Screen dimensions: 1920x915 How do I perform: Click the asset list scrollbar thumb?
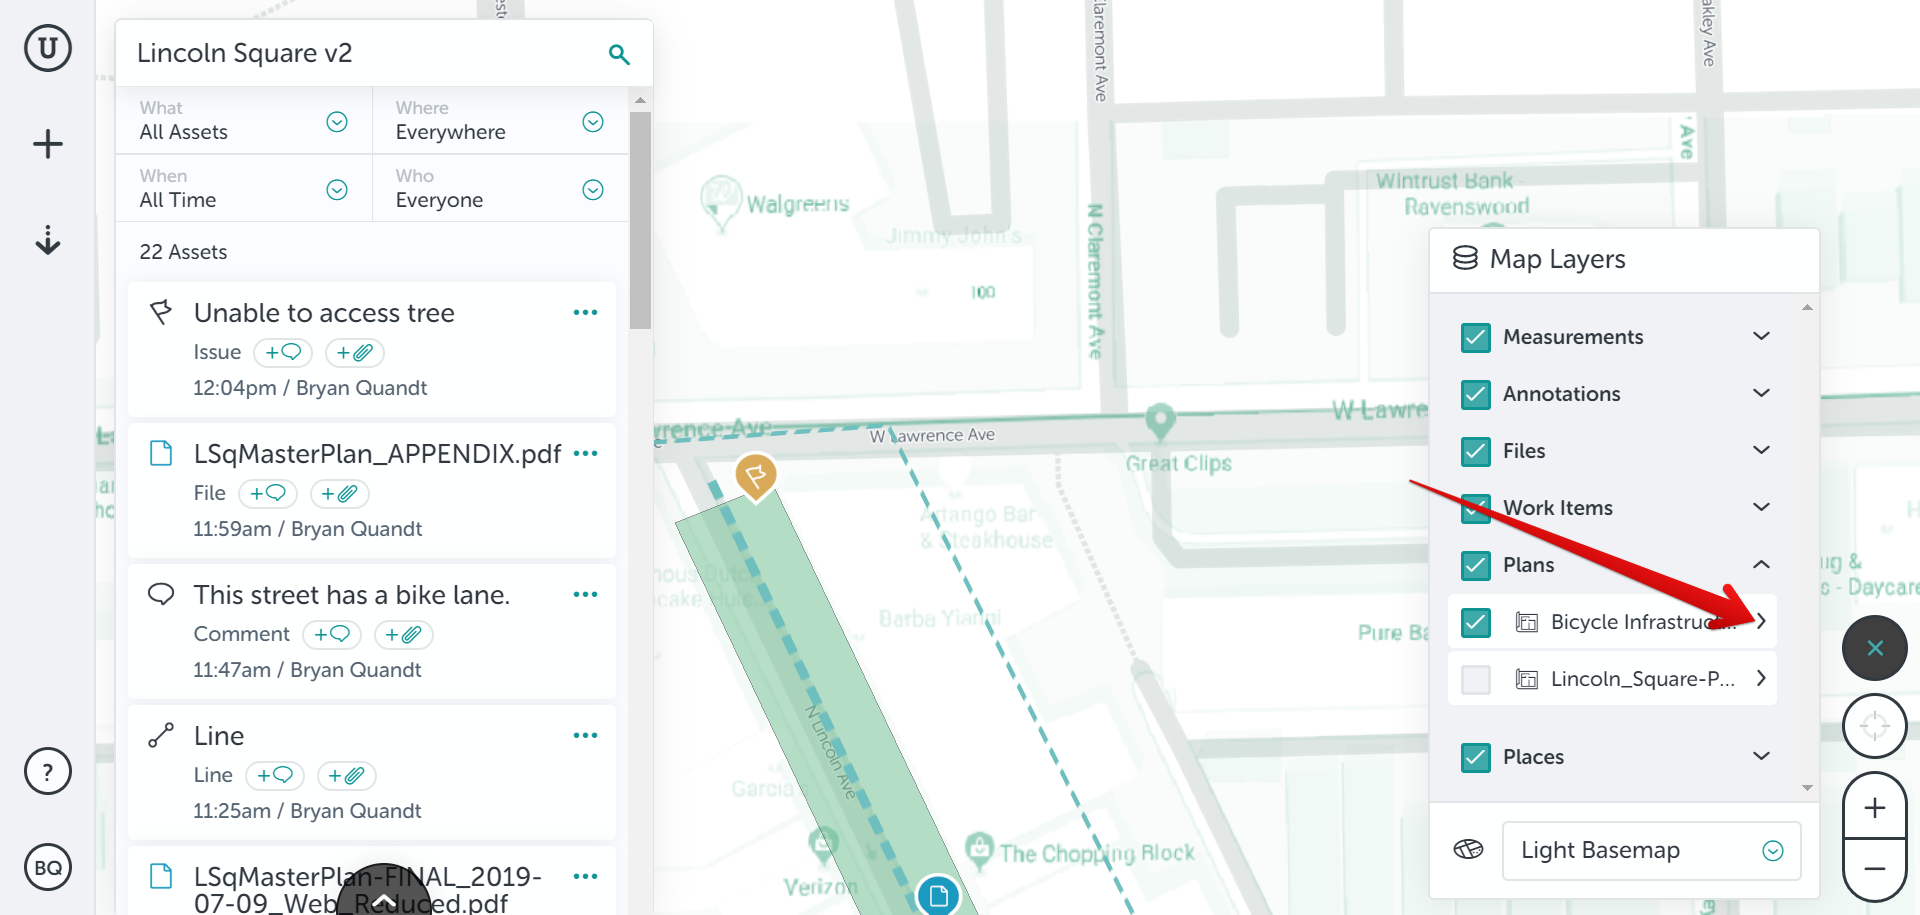pos(640,220)
